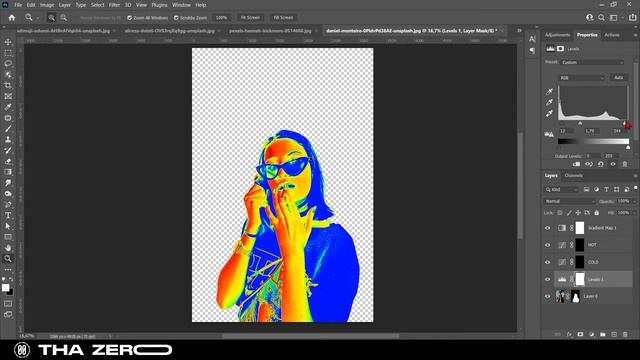
Task: Open the layer Kind filter dropdown
Action: pos(562,189)
